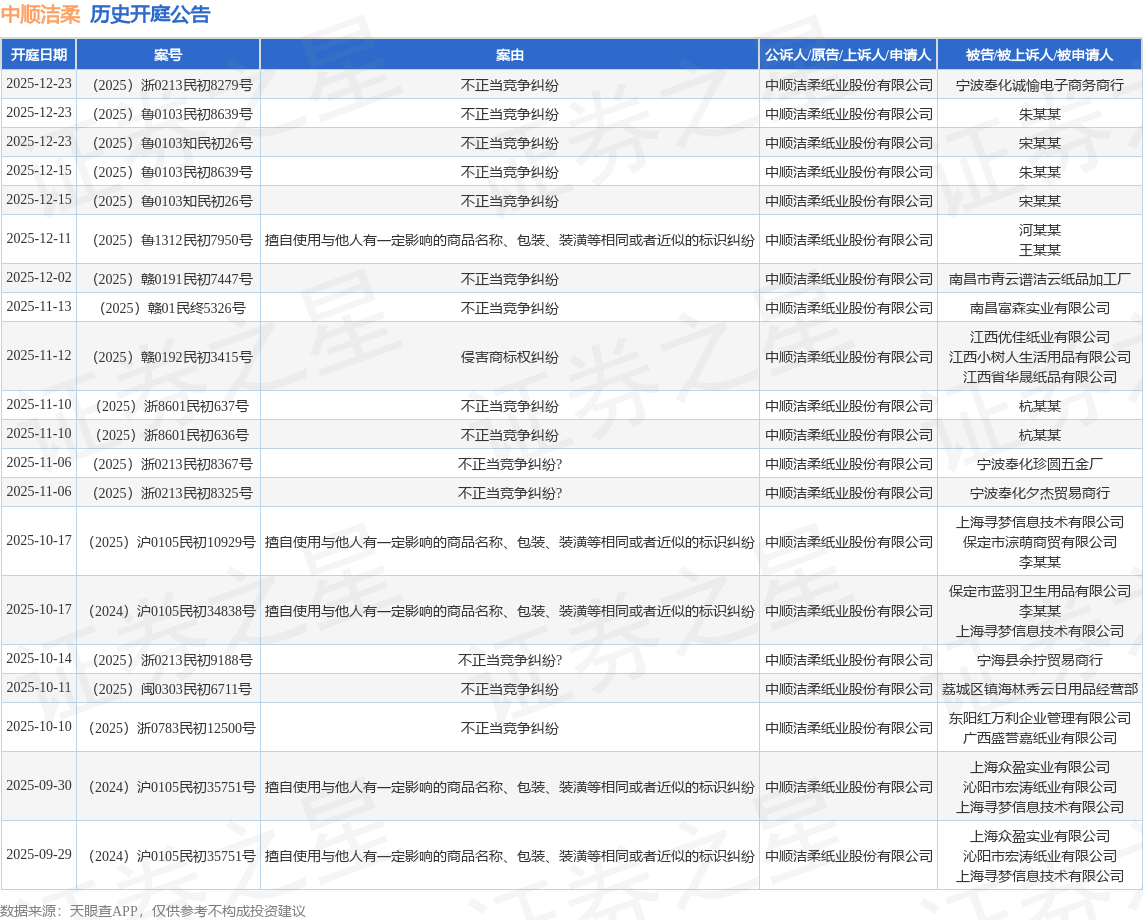Click the hearing date 2025-10-10
The height and width of the screenshot is (920, 1143).
pyautogui.click(x=39, y=727)
